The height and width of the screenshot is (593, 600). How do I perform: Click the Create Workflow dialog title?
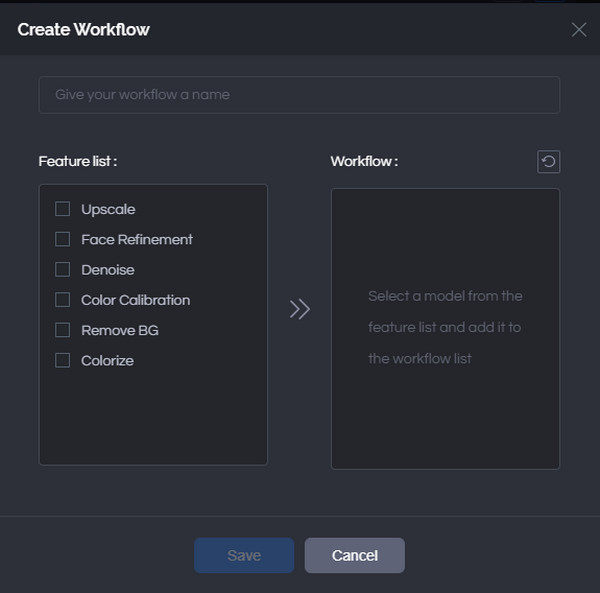click(83, 29)
